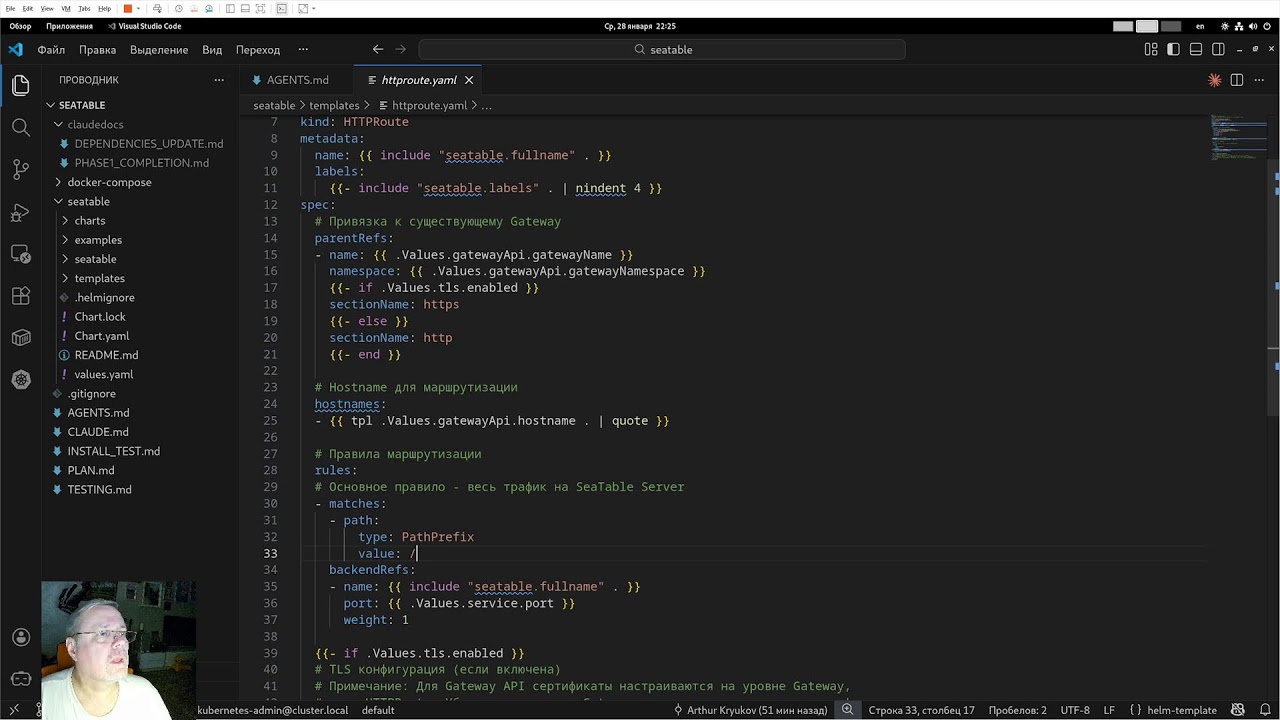Click the seatable command center search field
The height and width of the screenshot is (720, 1280).
(x=662, y=49)
